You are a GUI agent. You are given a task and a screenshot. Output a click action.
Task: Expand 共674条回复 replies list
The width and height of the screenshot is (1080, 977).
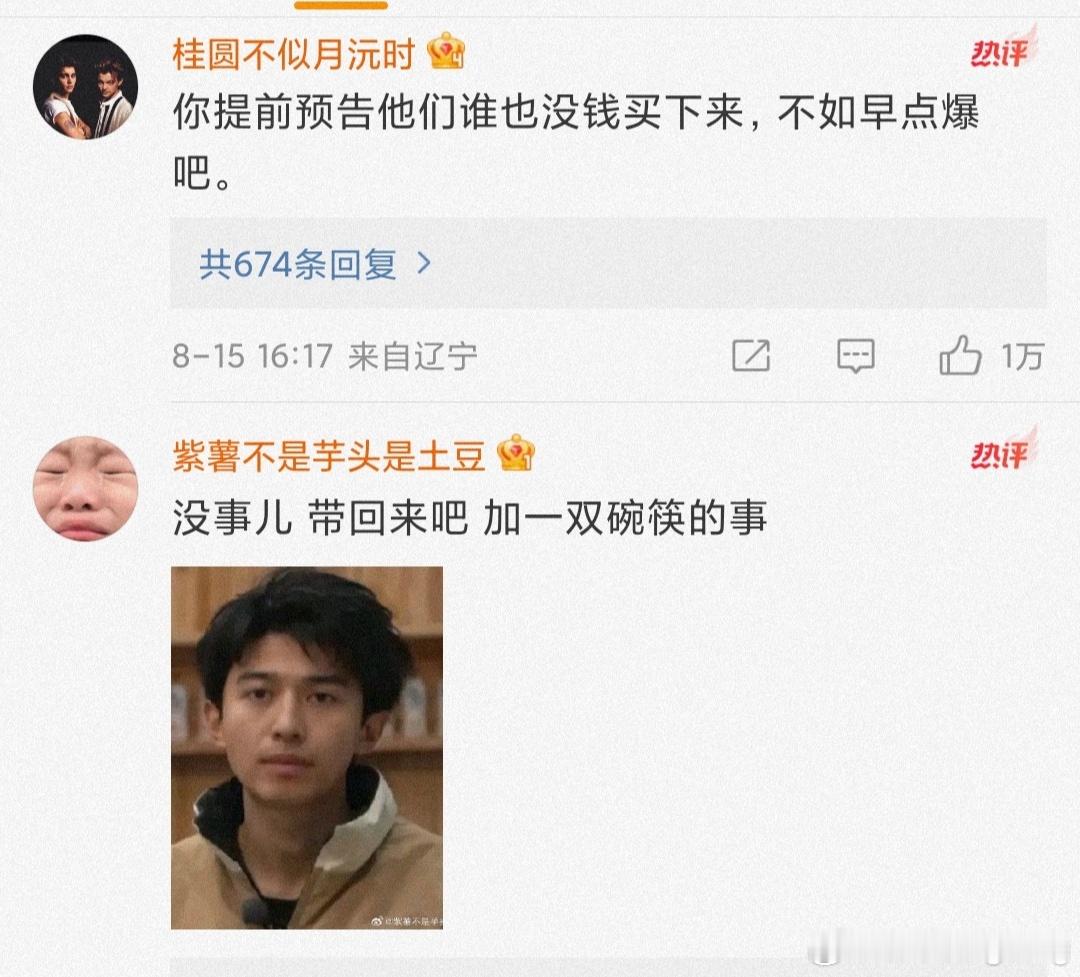[x=608, y=263]
